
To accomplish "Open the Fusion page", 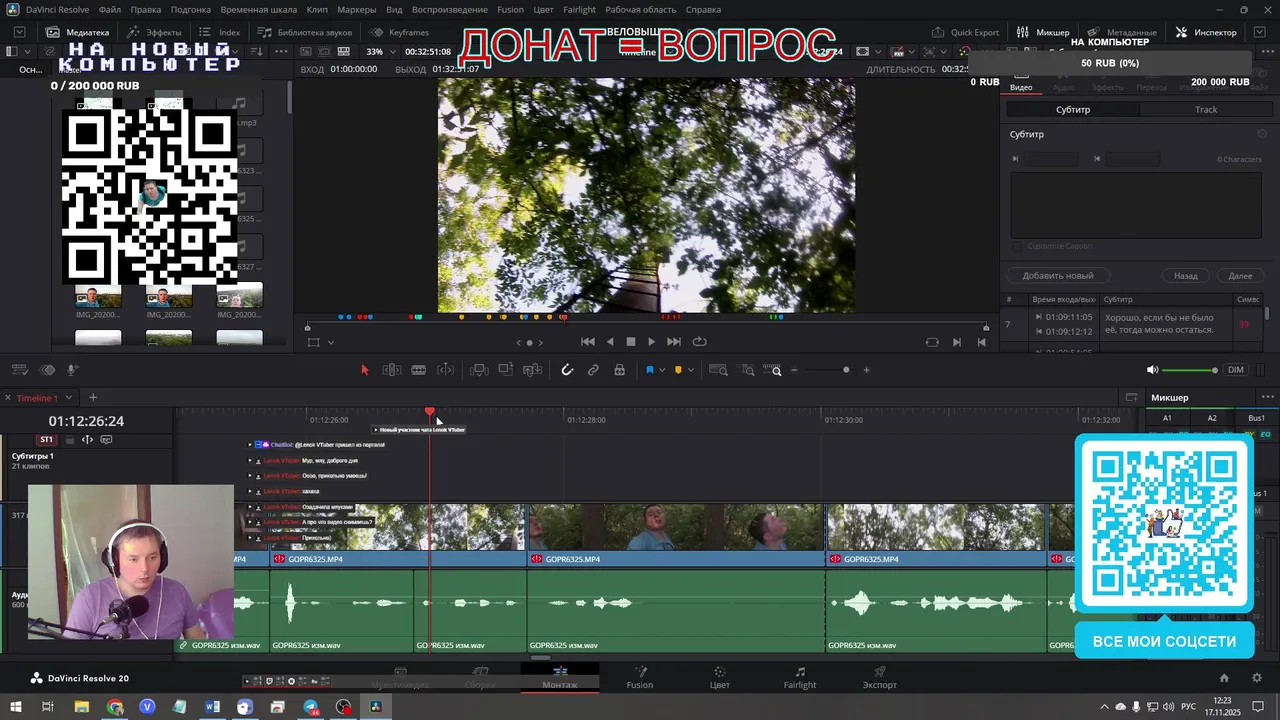I will tap(640, 678).
